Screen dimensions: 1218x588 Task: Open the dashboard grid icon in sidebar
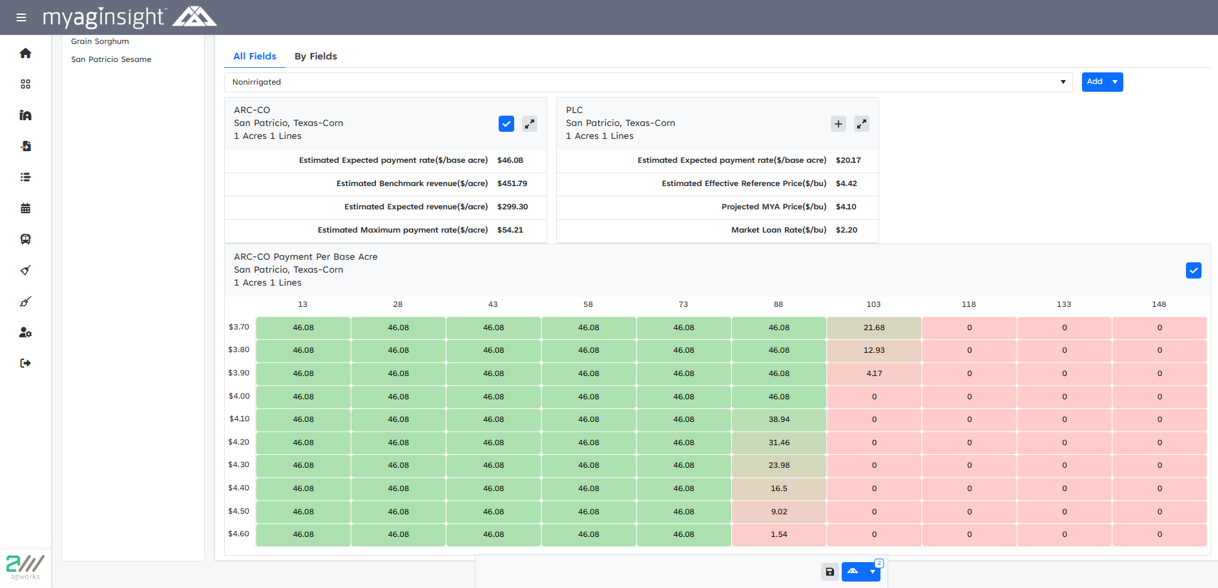(x=25, y=84)
